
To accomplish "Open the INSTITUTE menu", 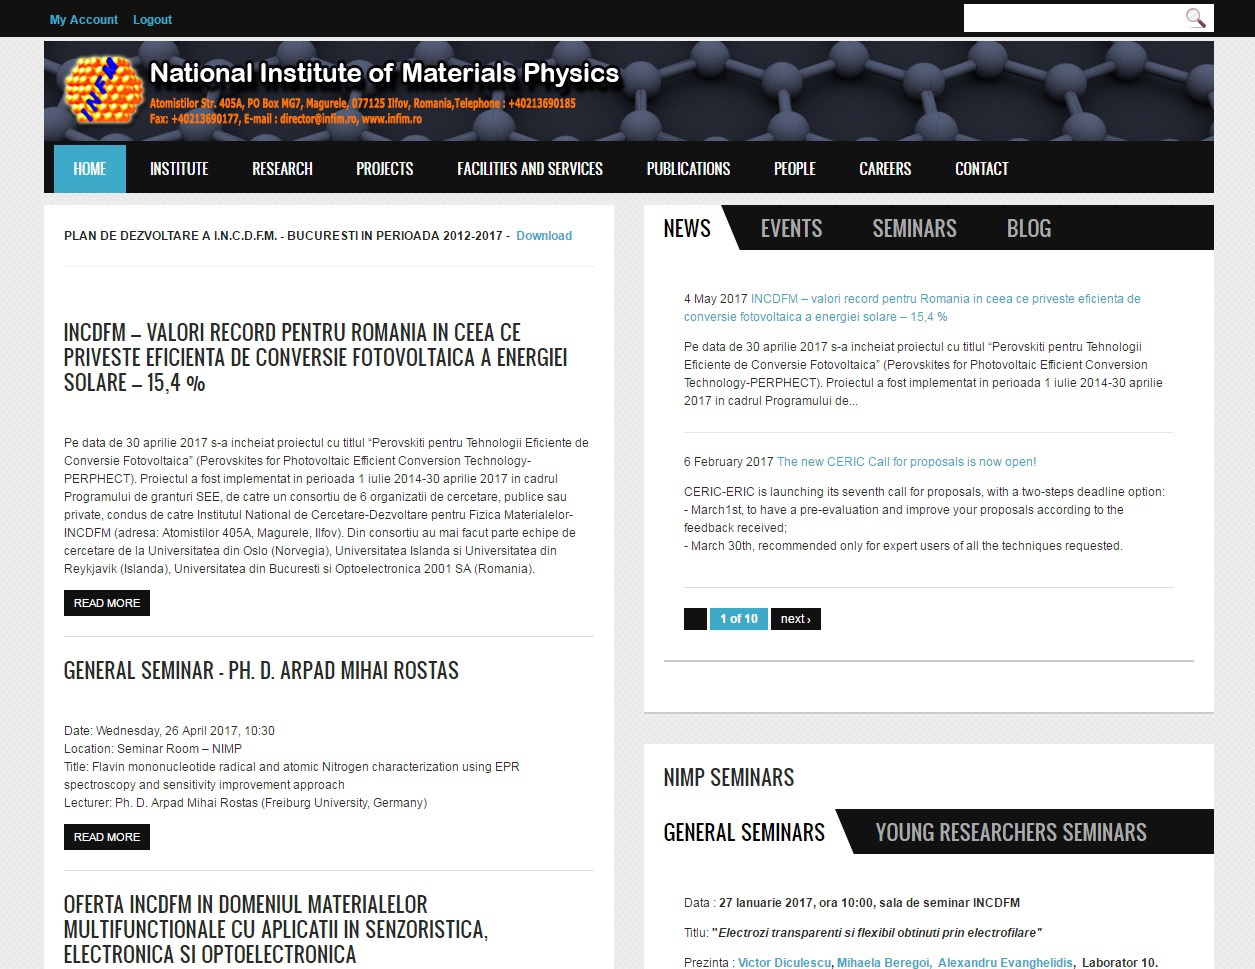I will click(179, 169).
